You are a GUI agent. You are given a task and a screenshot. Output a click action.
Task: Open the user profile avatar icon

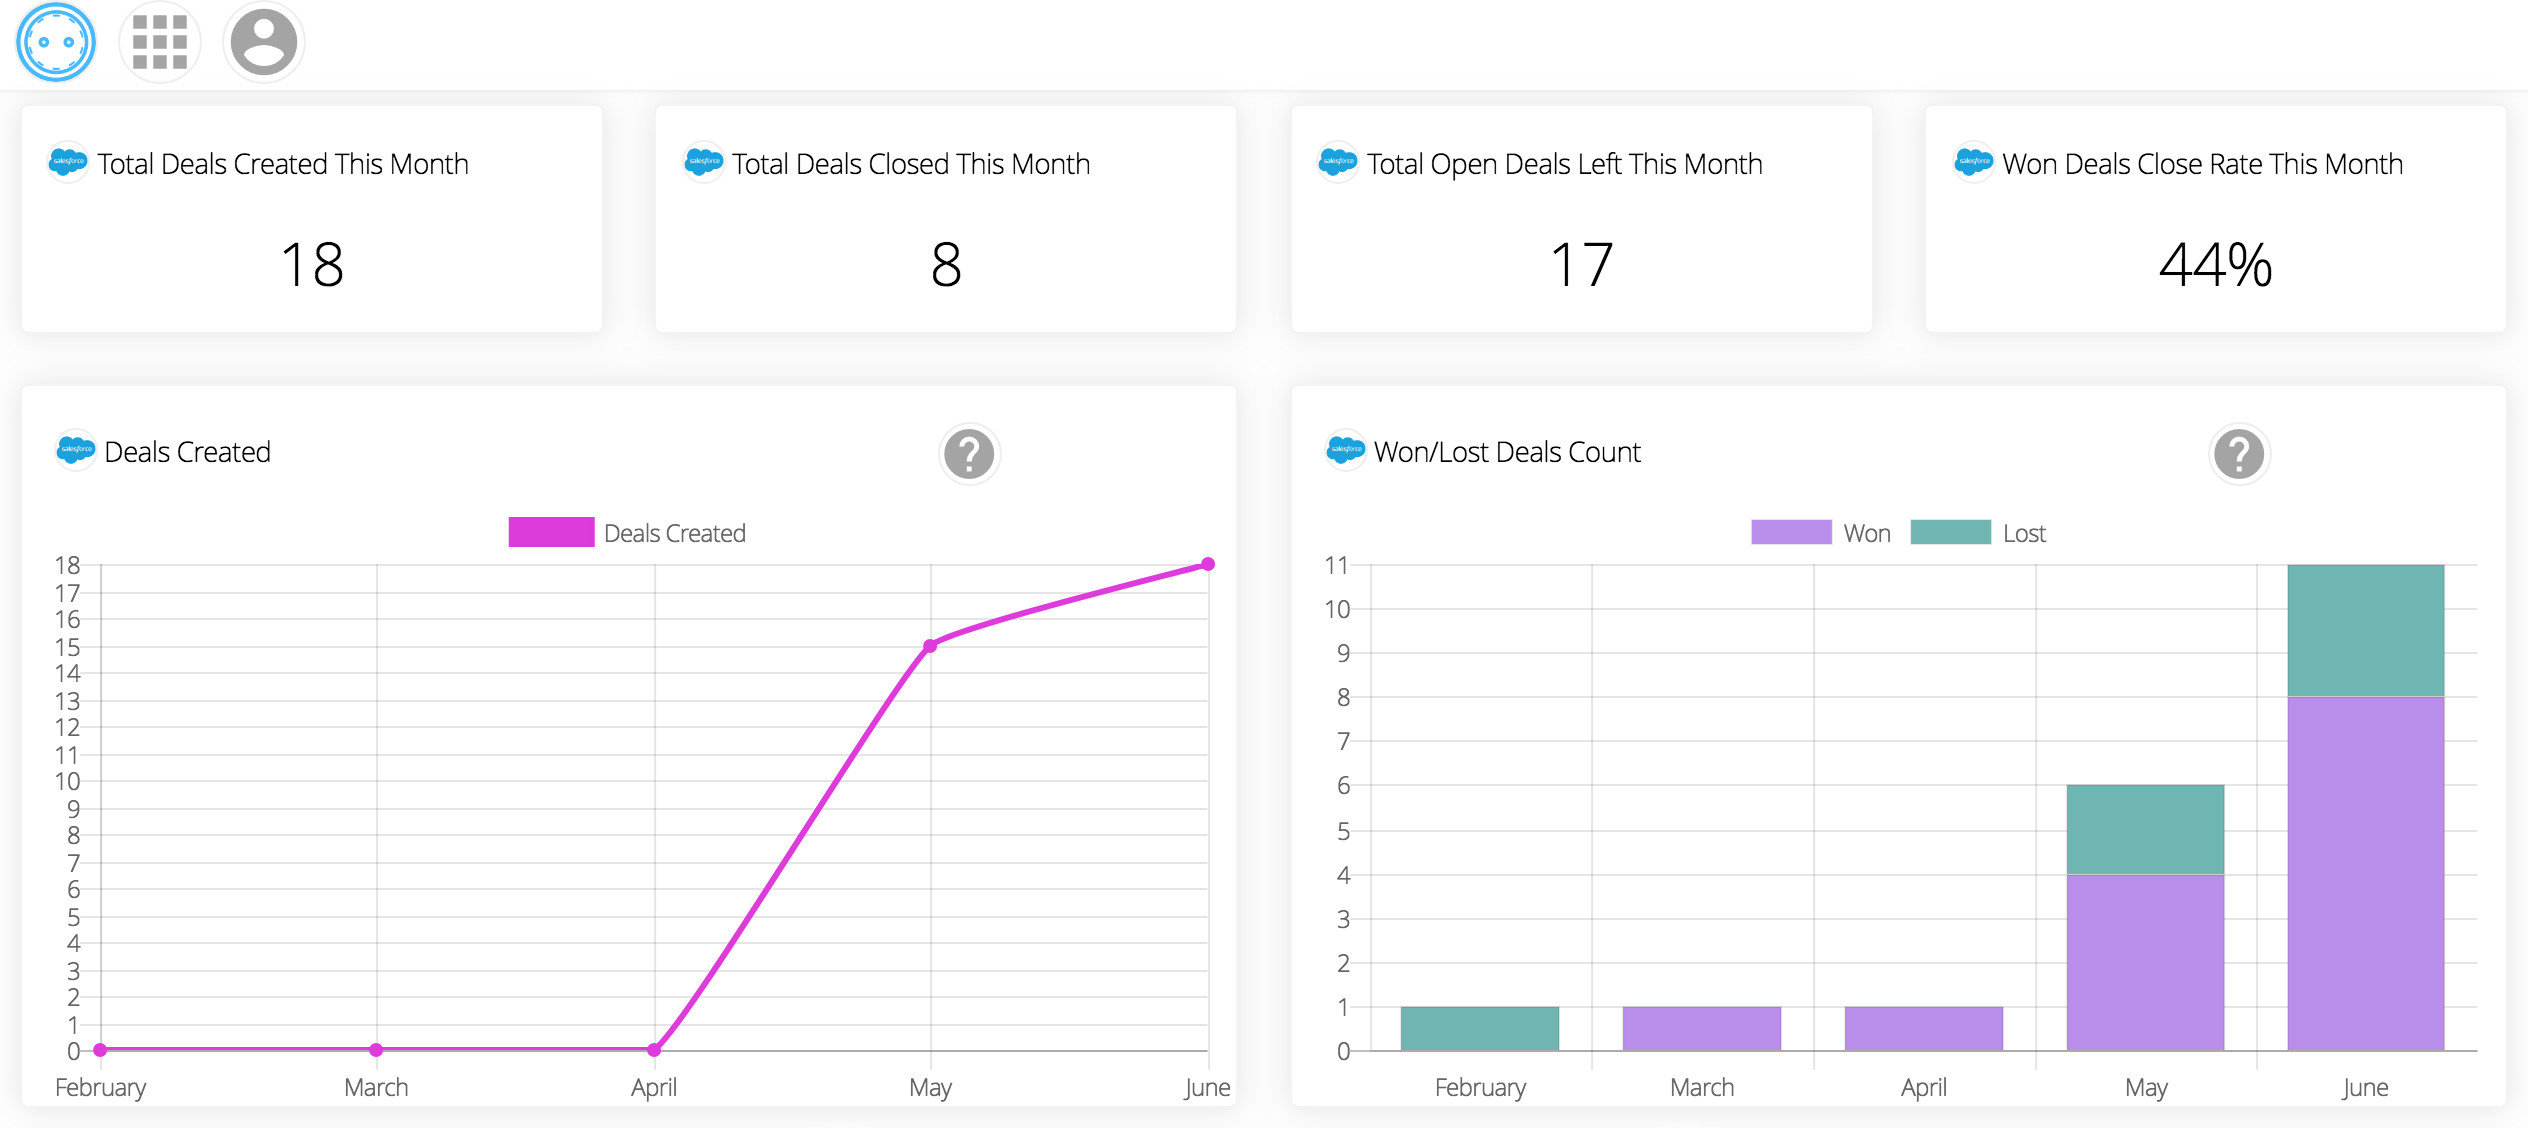(x=263, y=42)
